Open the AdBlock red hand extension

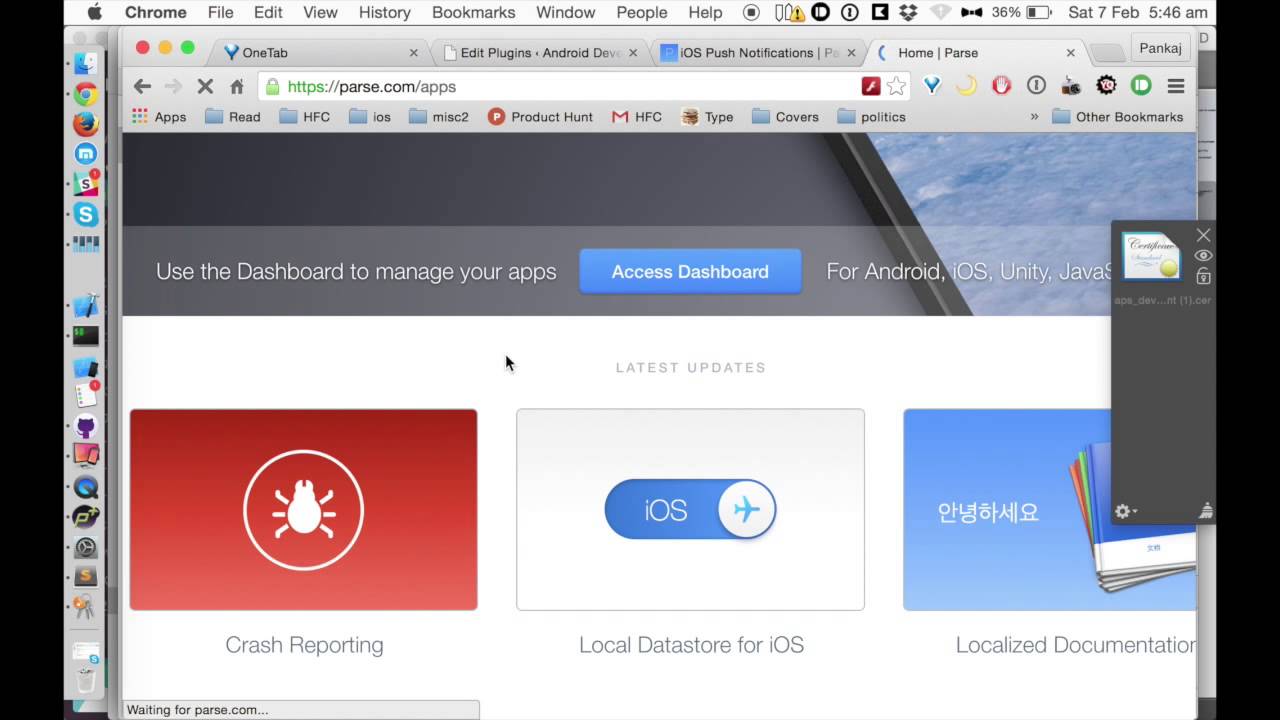click(x=1001, y=86)
